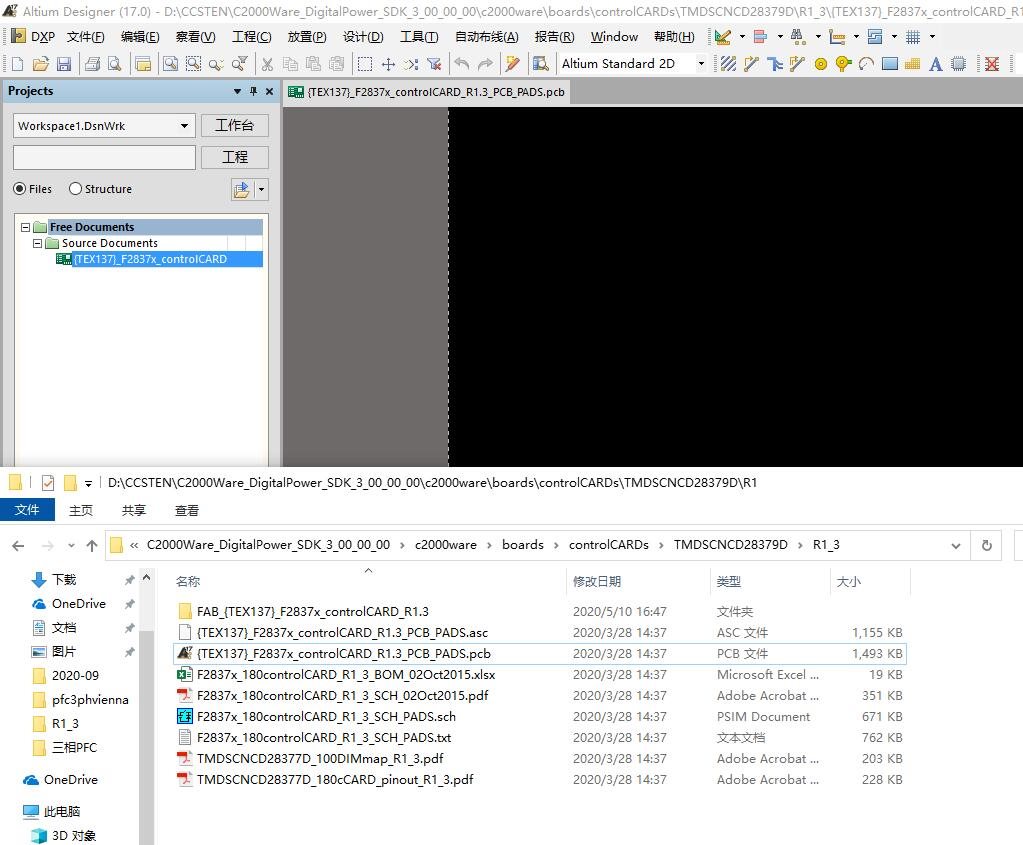Viewport: 1023px width, 845px height.
Task: Select the Place Via tool
Action: coord(844,63)
